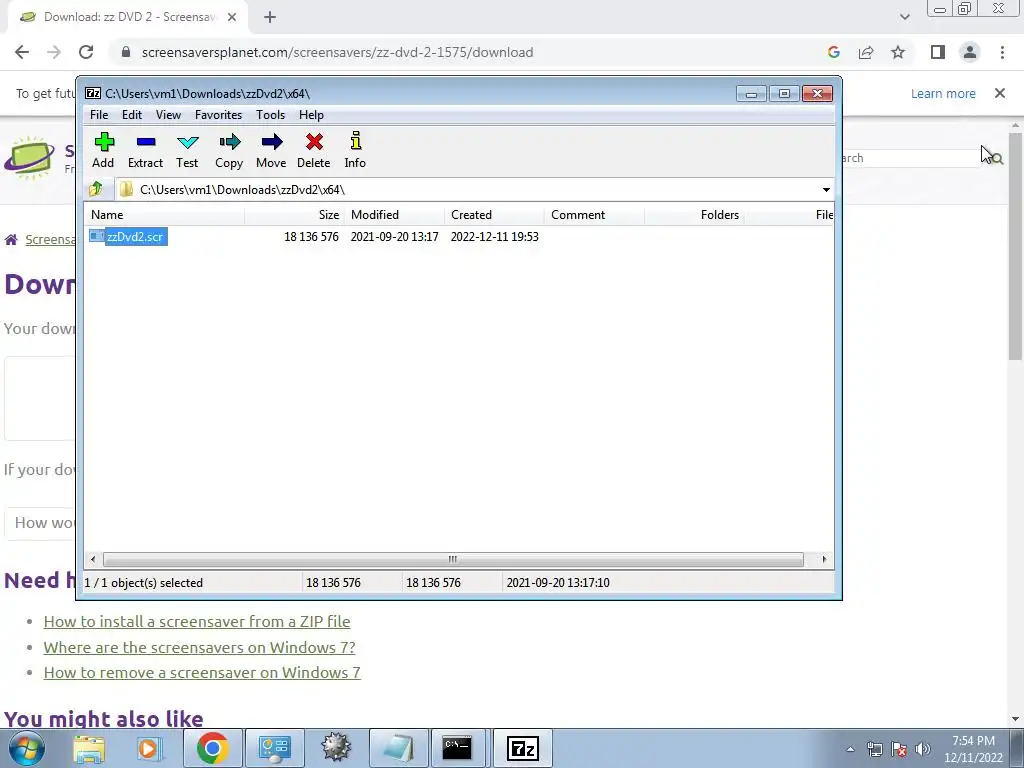Go back in Chrome browser
The image size is (1024, 768).
[22, 52]
